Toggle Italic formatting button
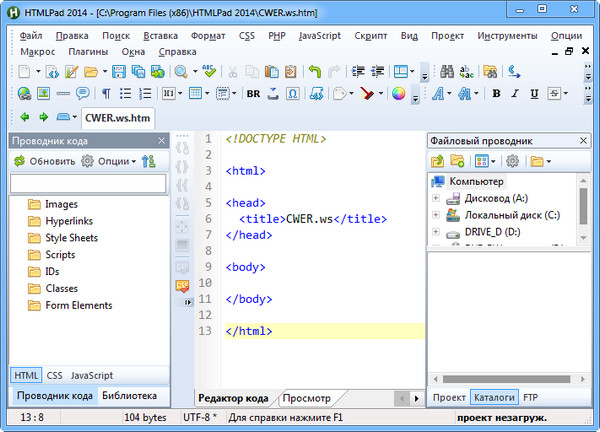The image size is (600, 432). click(515, 94)
